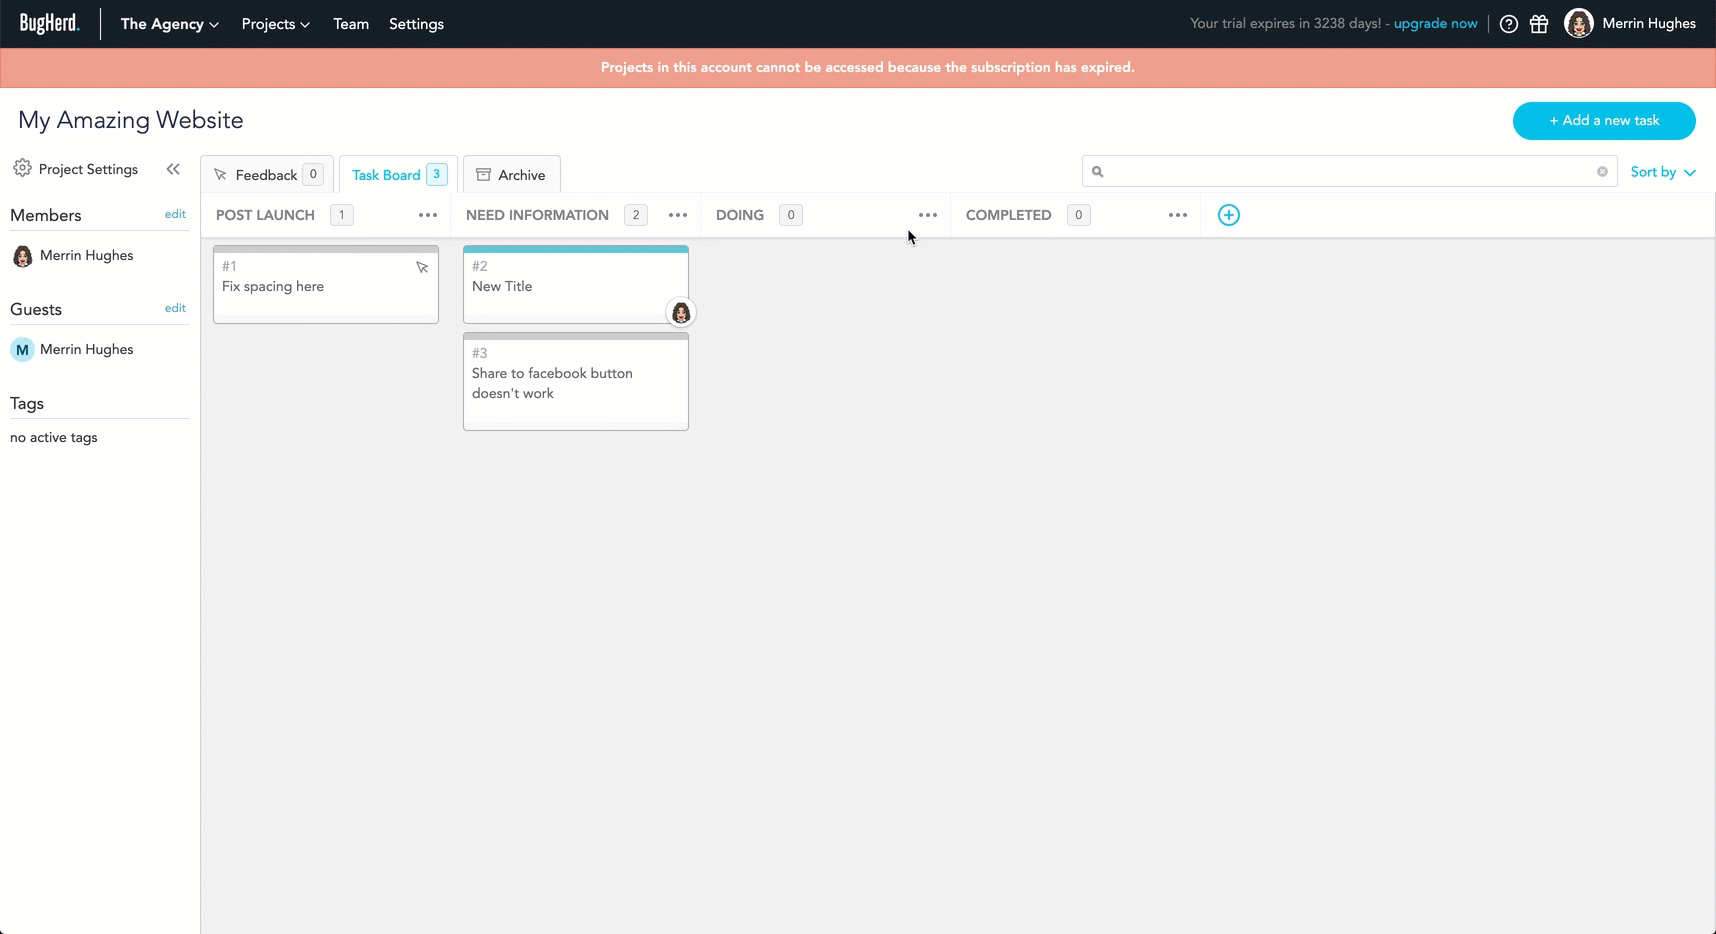Open the Sort by dropdown
Screen dimensions: 1716x934
[1663, 172]
